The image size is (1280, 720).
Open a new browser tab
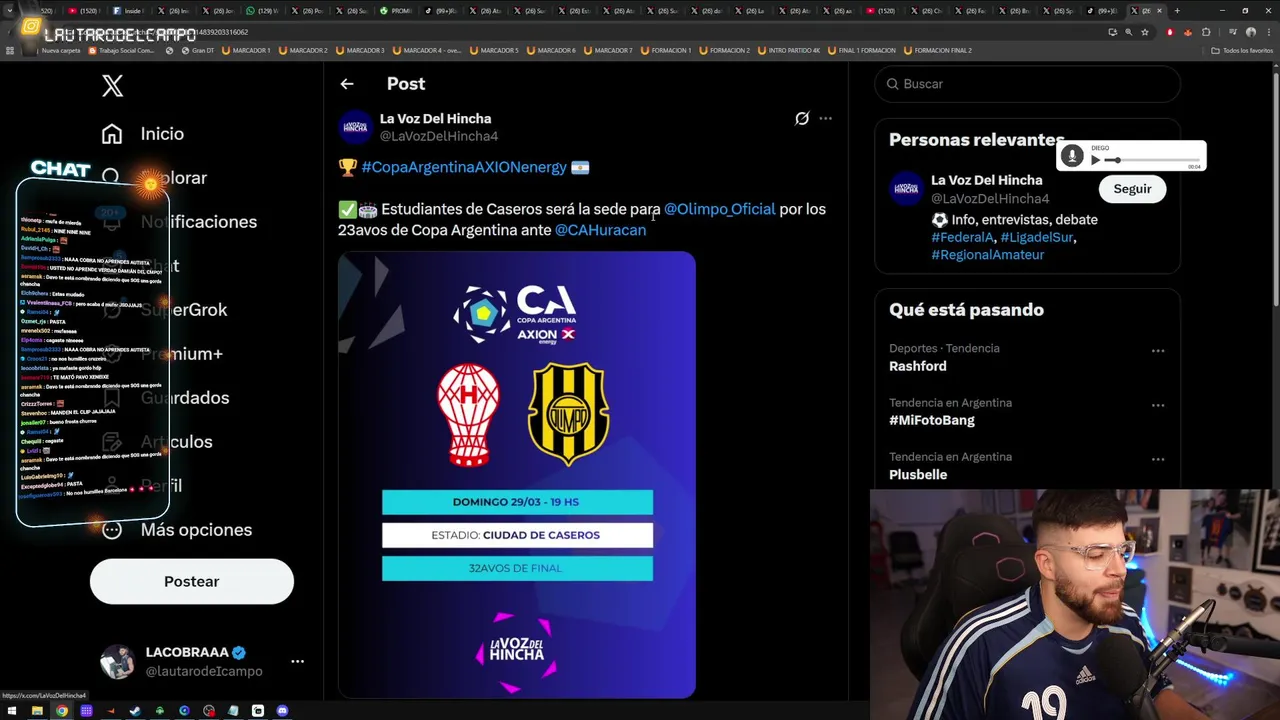pos(1177,11)
